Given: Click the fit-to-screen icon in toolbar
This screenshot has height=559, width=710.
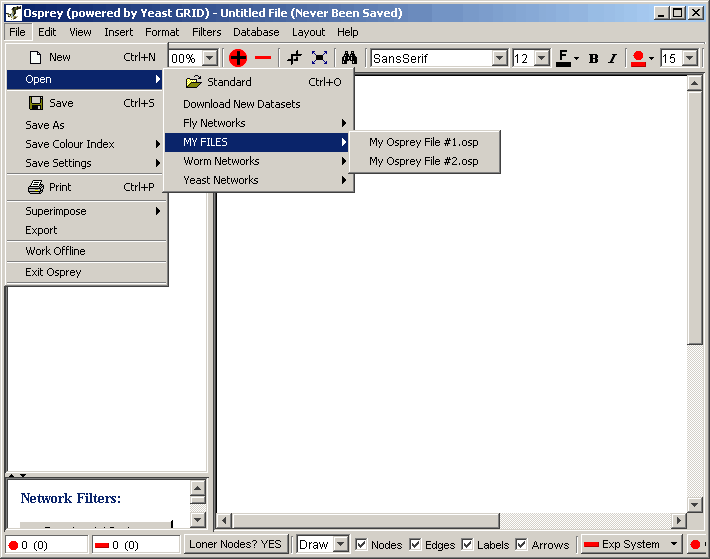Looking at the screenshot, I should click(x=319, y=58).
